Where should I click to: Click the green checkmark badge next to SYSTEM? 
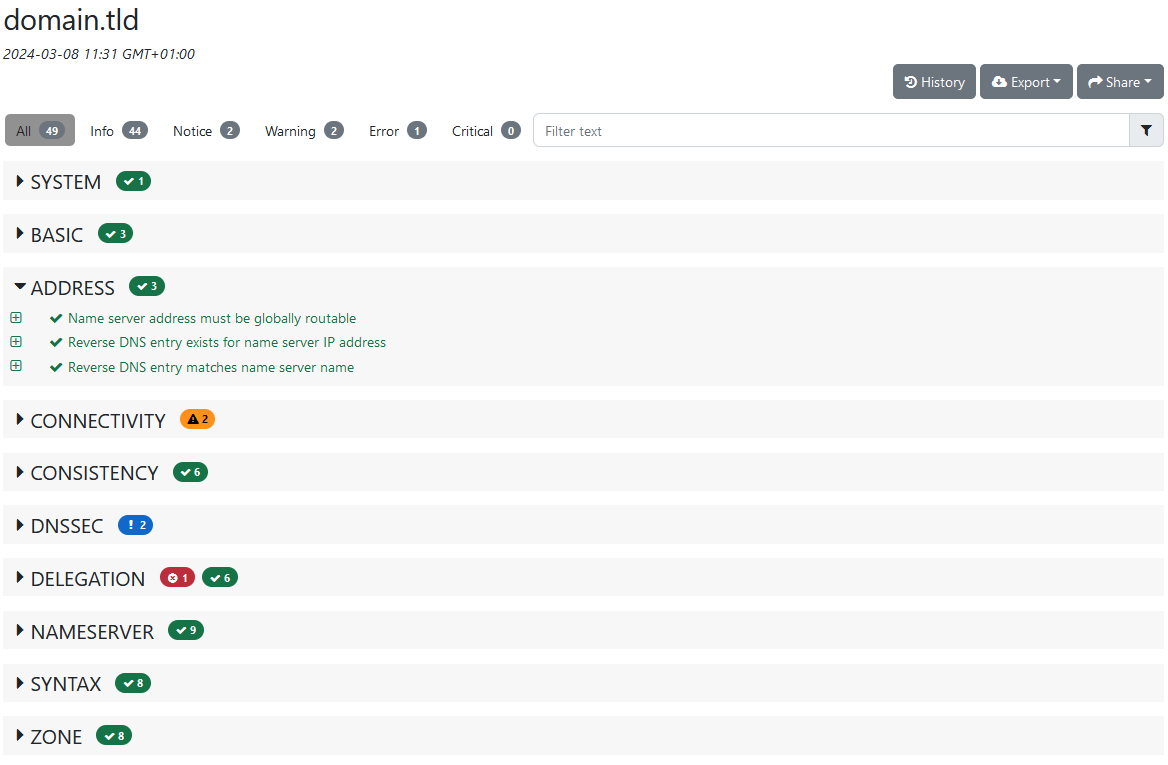click(133, 181)
